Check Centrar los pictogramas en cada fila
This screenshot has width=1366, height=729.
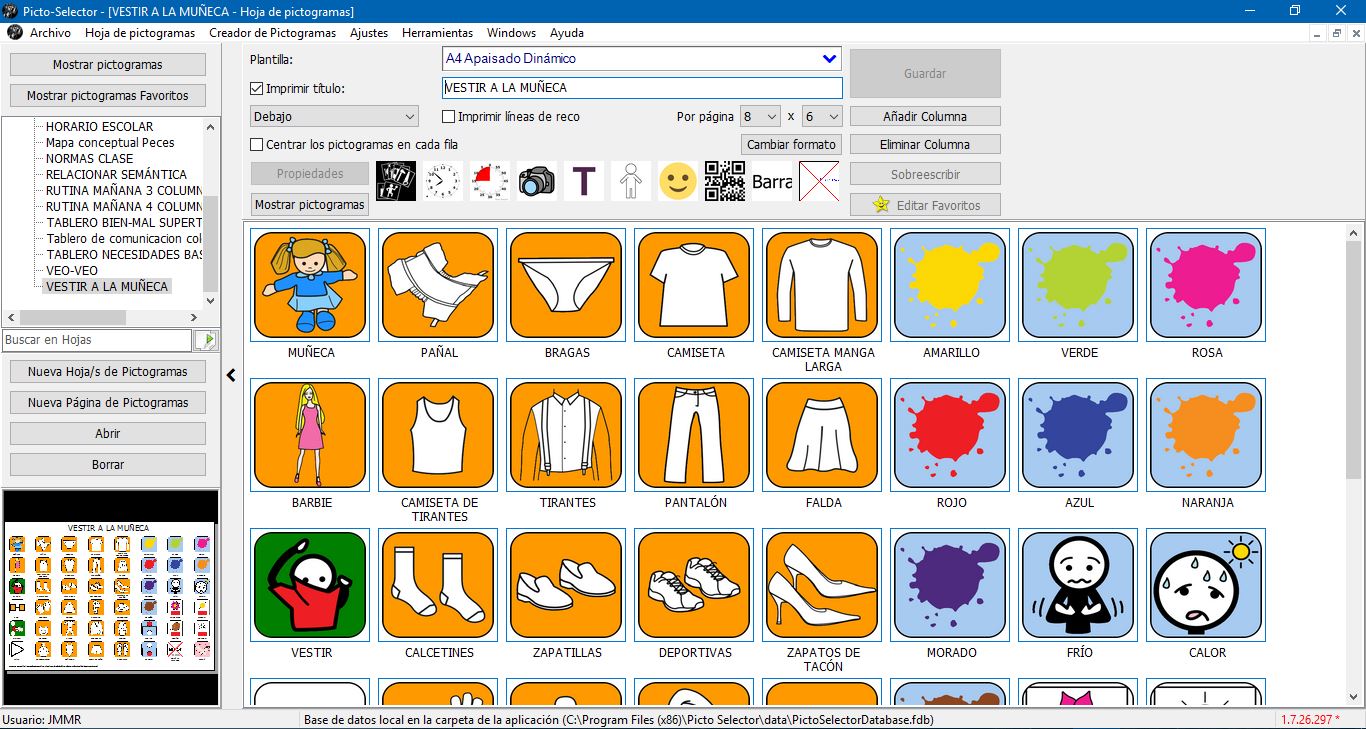click(257, 145)
